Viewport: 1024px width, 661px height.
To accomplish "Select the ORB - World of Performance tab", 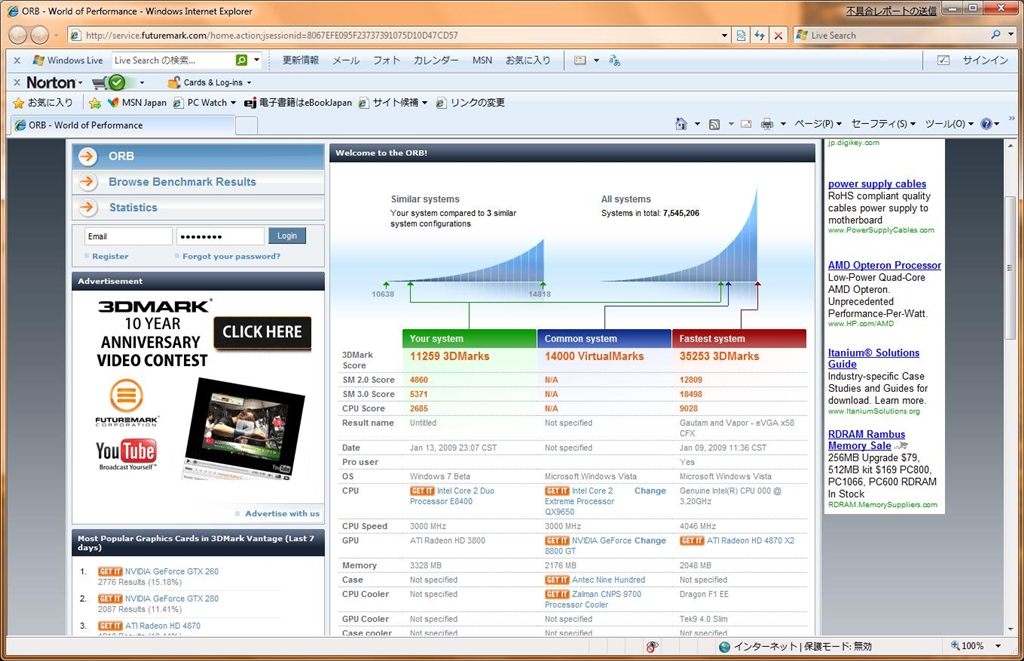I will [122, 125].
